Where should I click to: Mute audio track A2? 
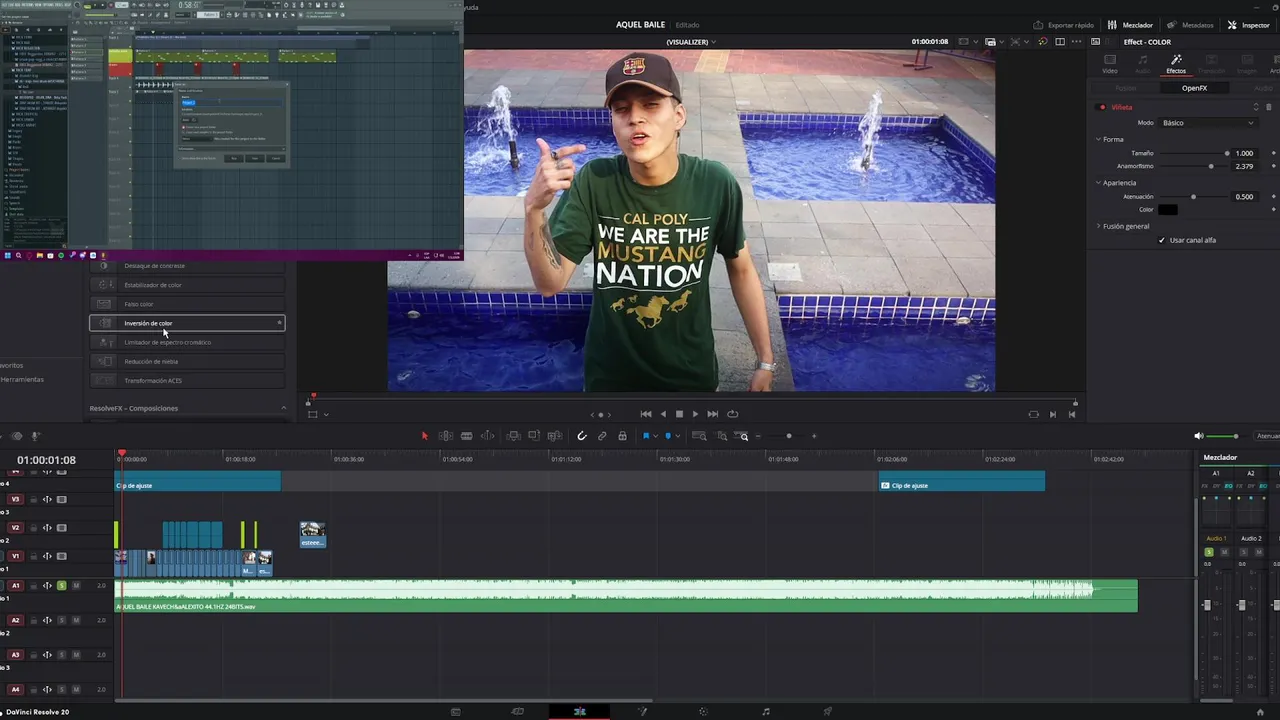tap(76, 620)
